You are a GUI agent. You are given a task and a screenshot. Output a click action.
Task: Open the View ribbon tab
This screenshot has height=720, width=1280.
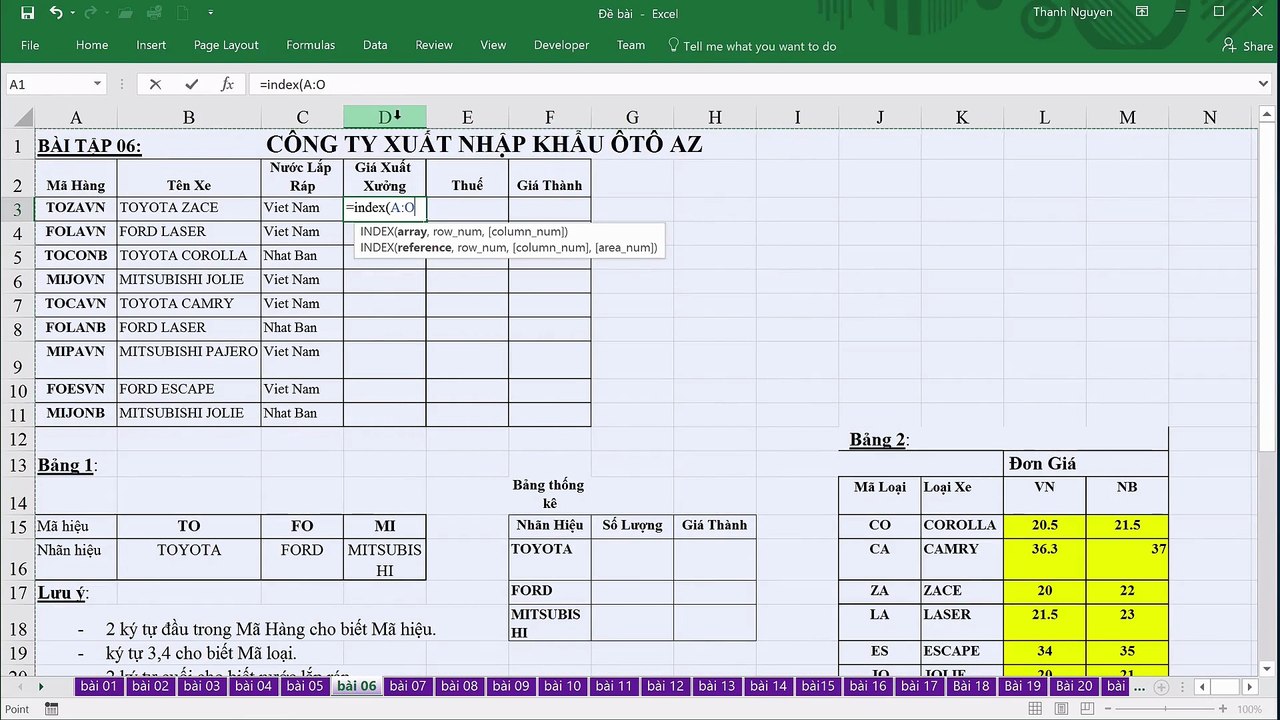click(493, 45)
